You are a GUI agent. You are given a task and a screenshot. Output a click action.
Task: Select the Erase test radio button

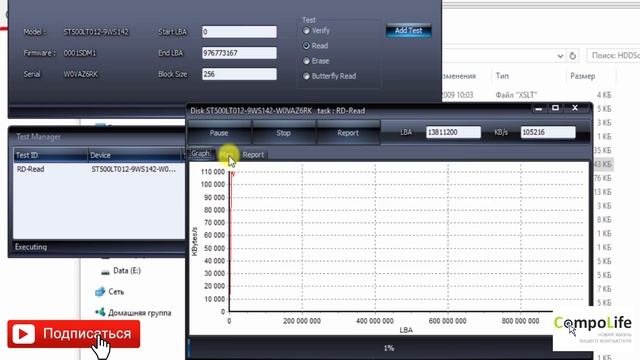click(x=306, y=61)
